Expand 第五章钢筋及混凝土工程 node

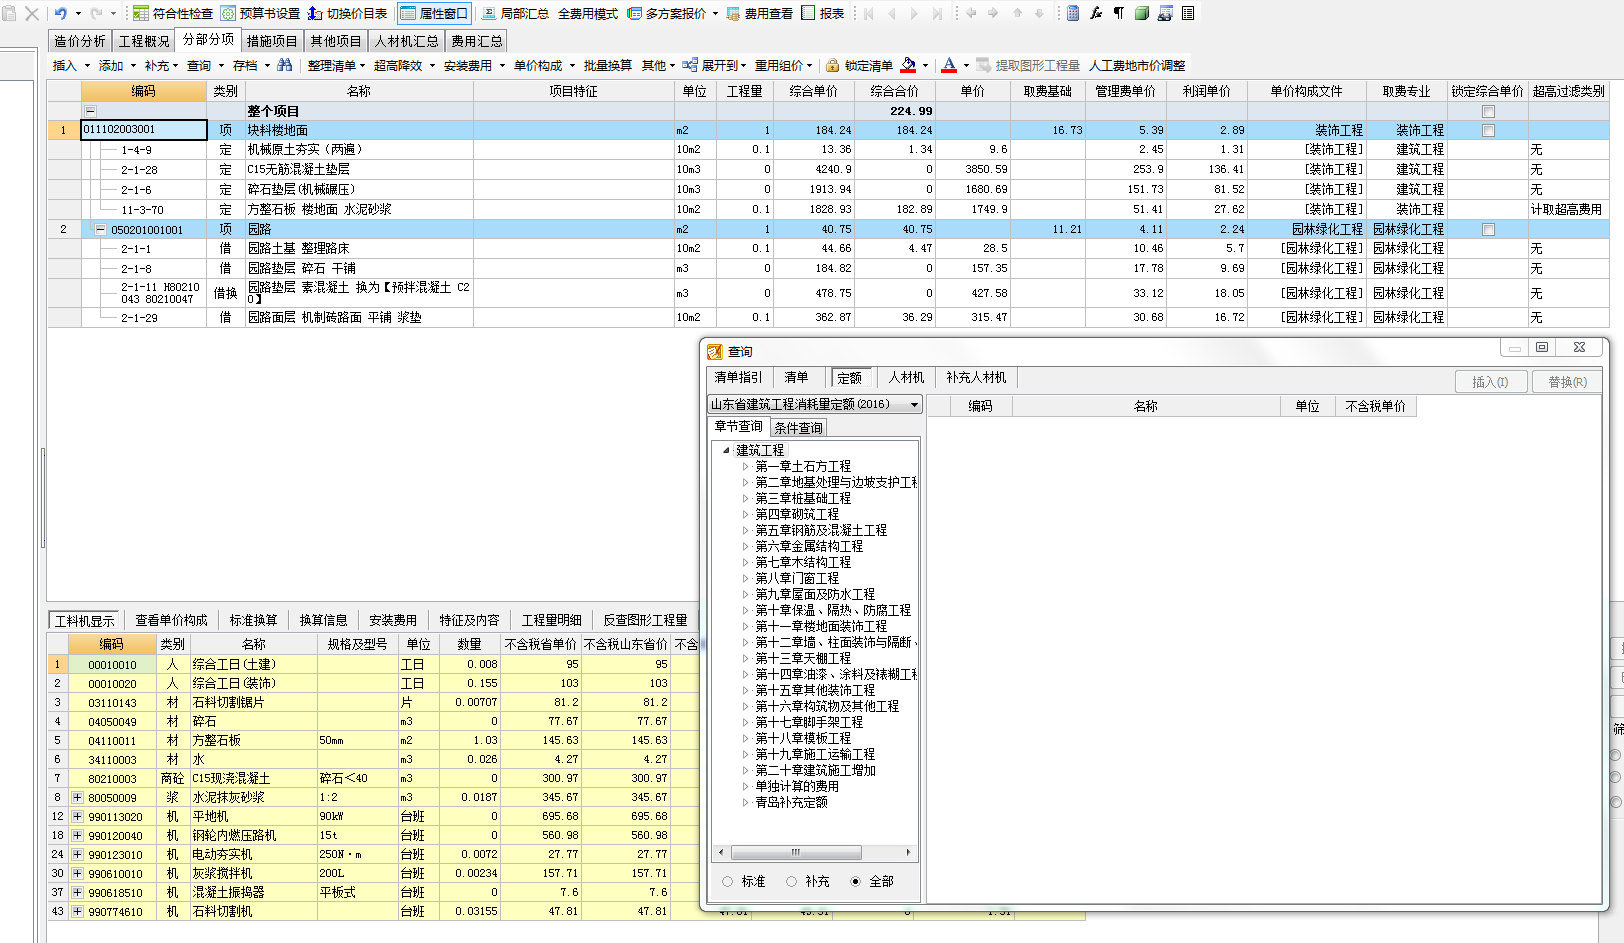coord(745,530)
